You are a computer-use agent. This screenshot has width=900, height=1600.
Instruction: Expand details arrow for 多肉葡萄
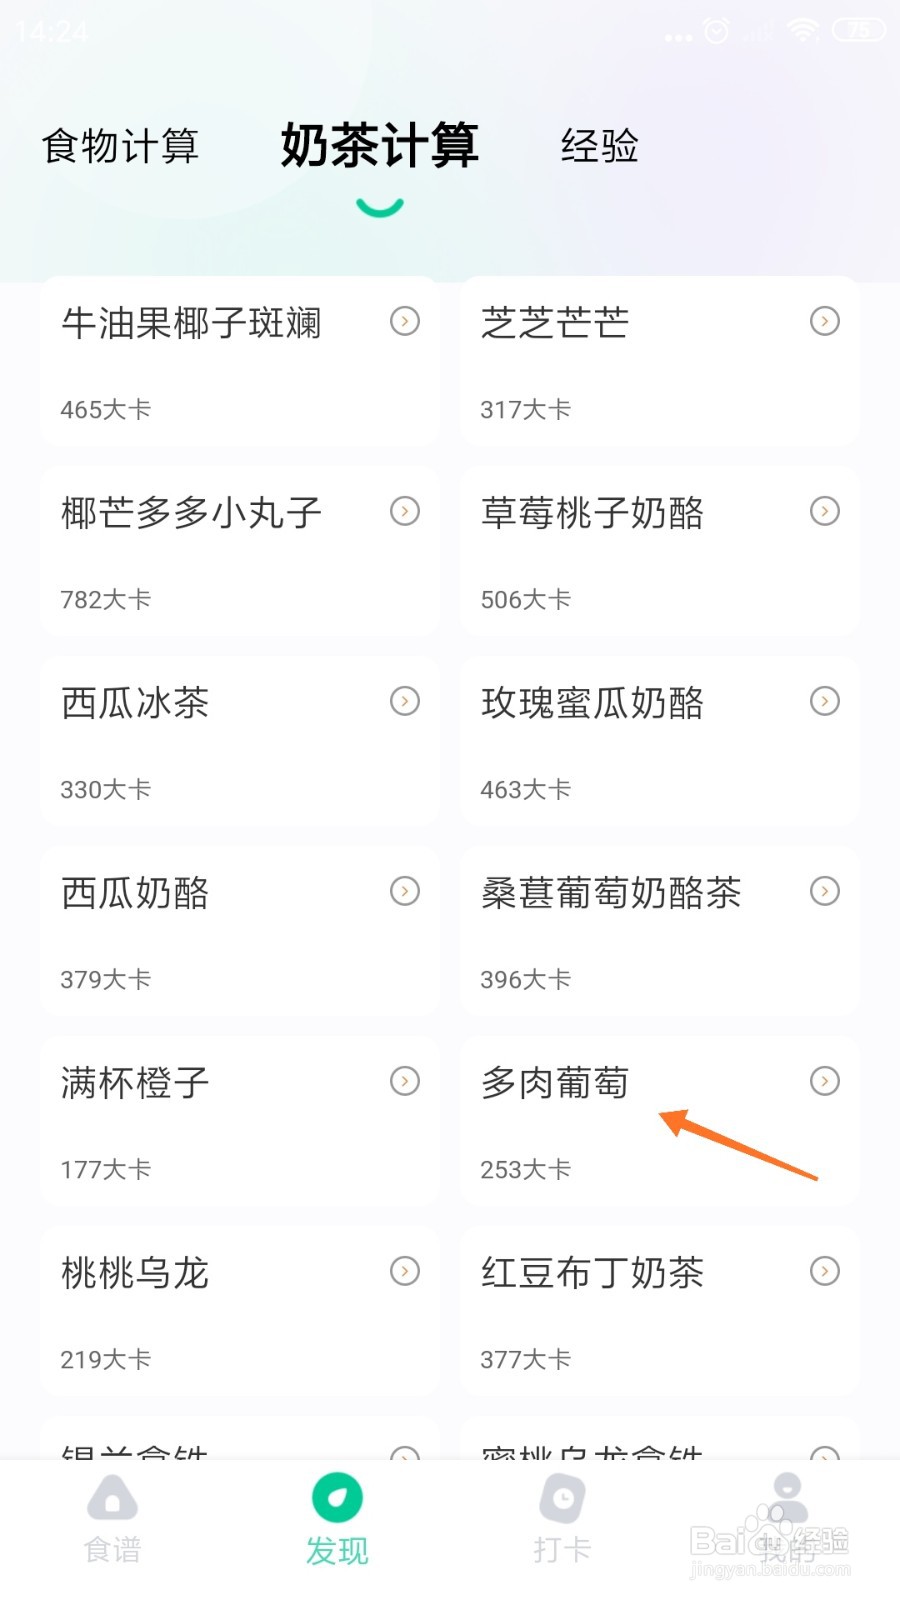tap(825, 1081)
